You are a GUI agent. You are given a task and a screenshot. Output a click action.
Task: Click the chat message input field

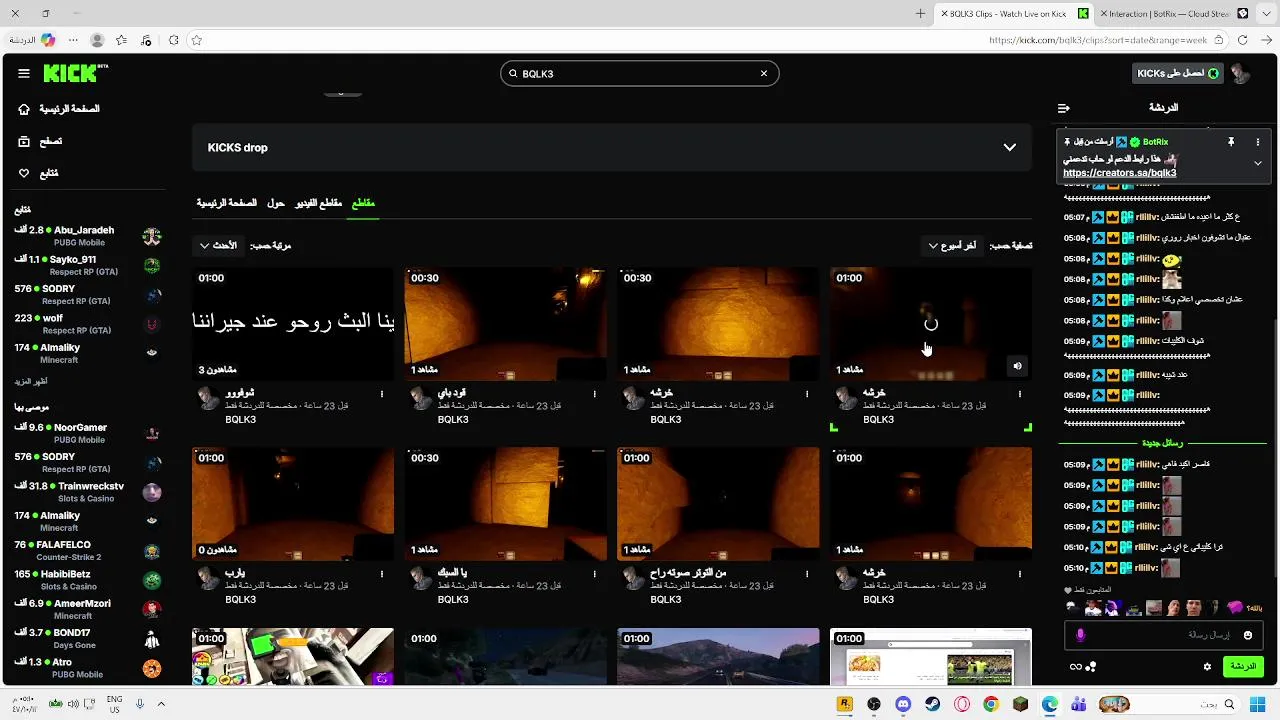click(1164, 635)
